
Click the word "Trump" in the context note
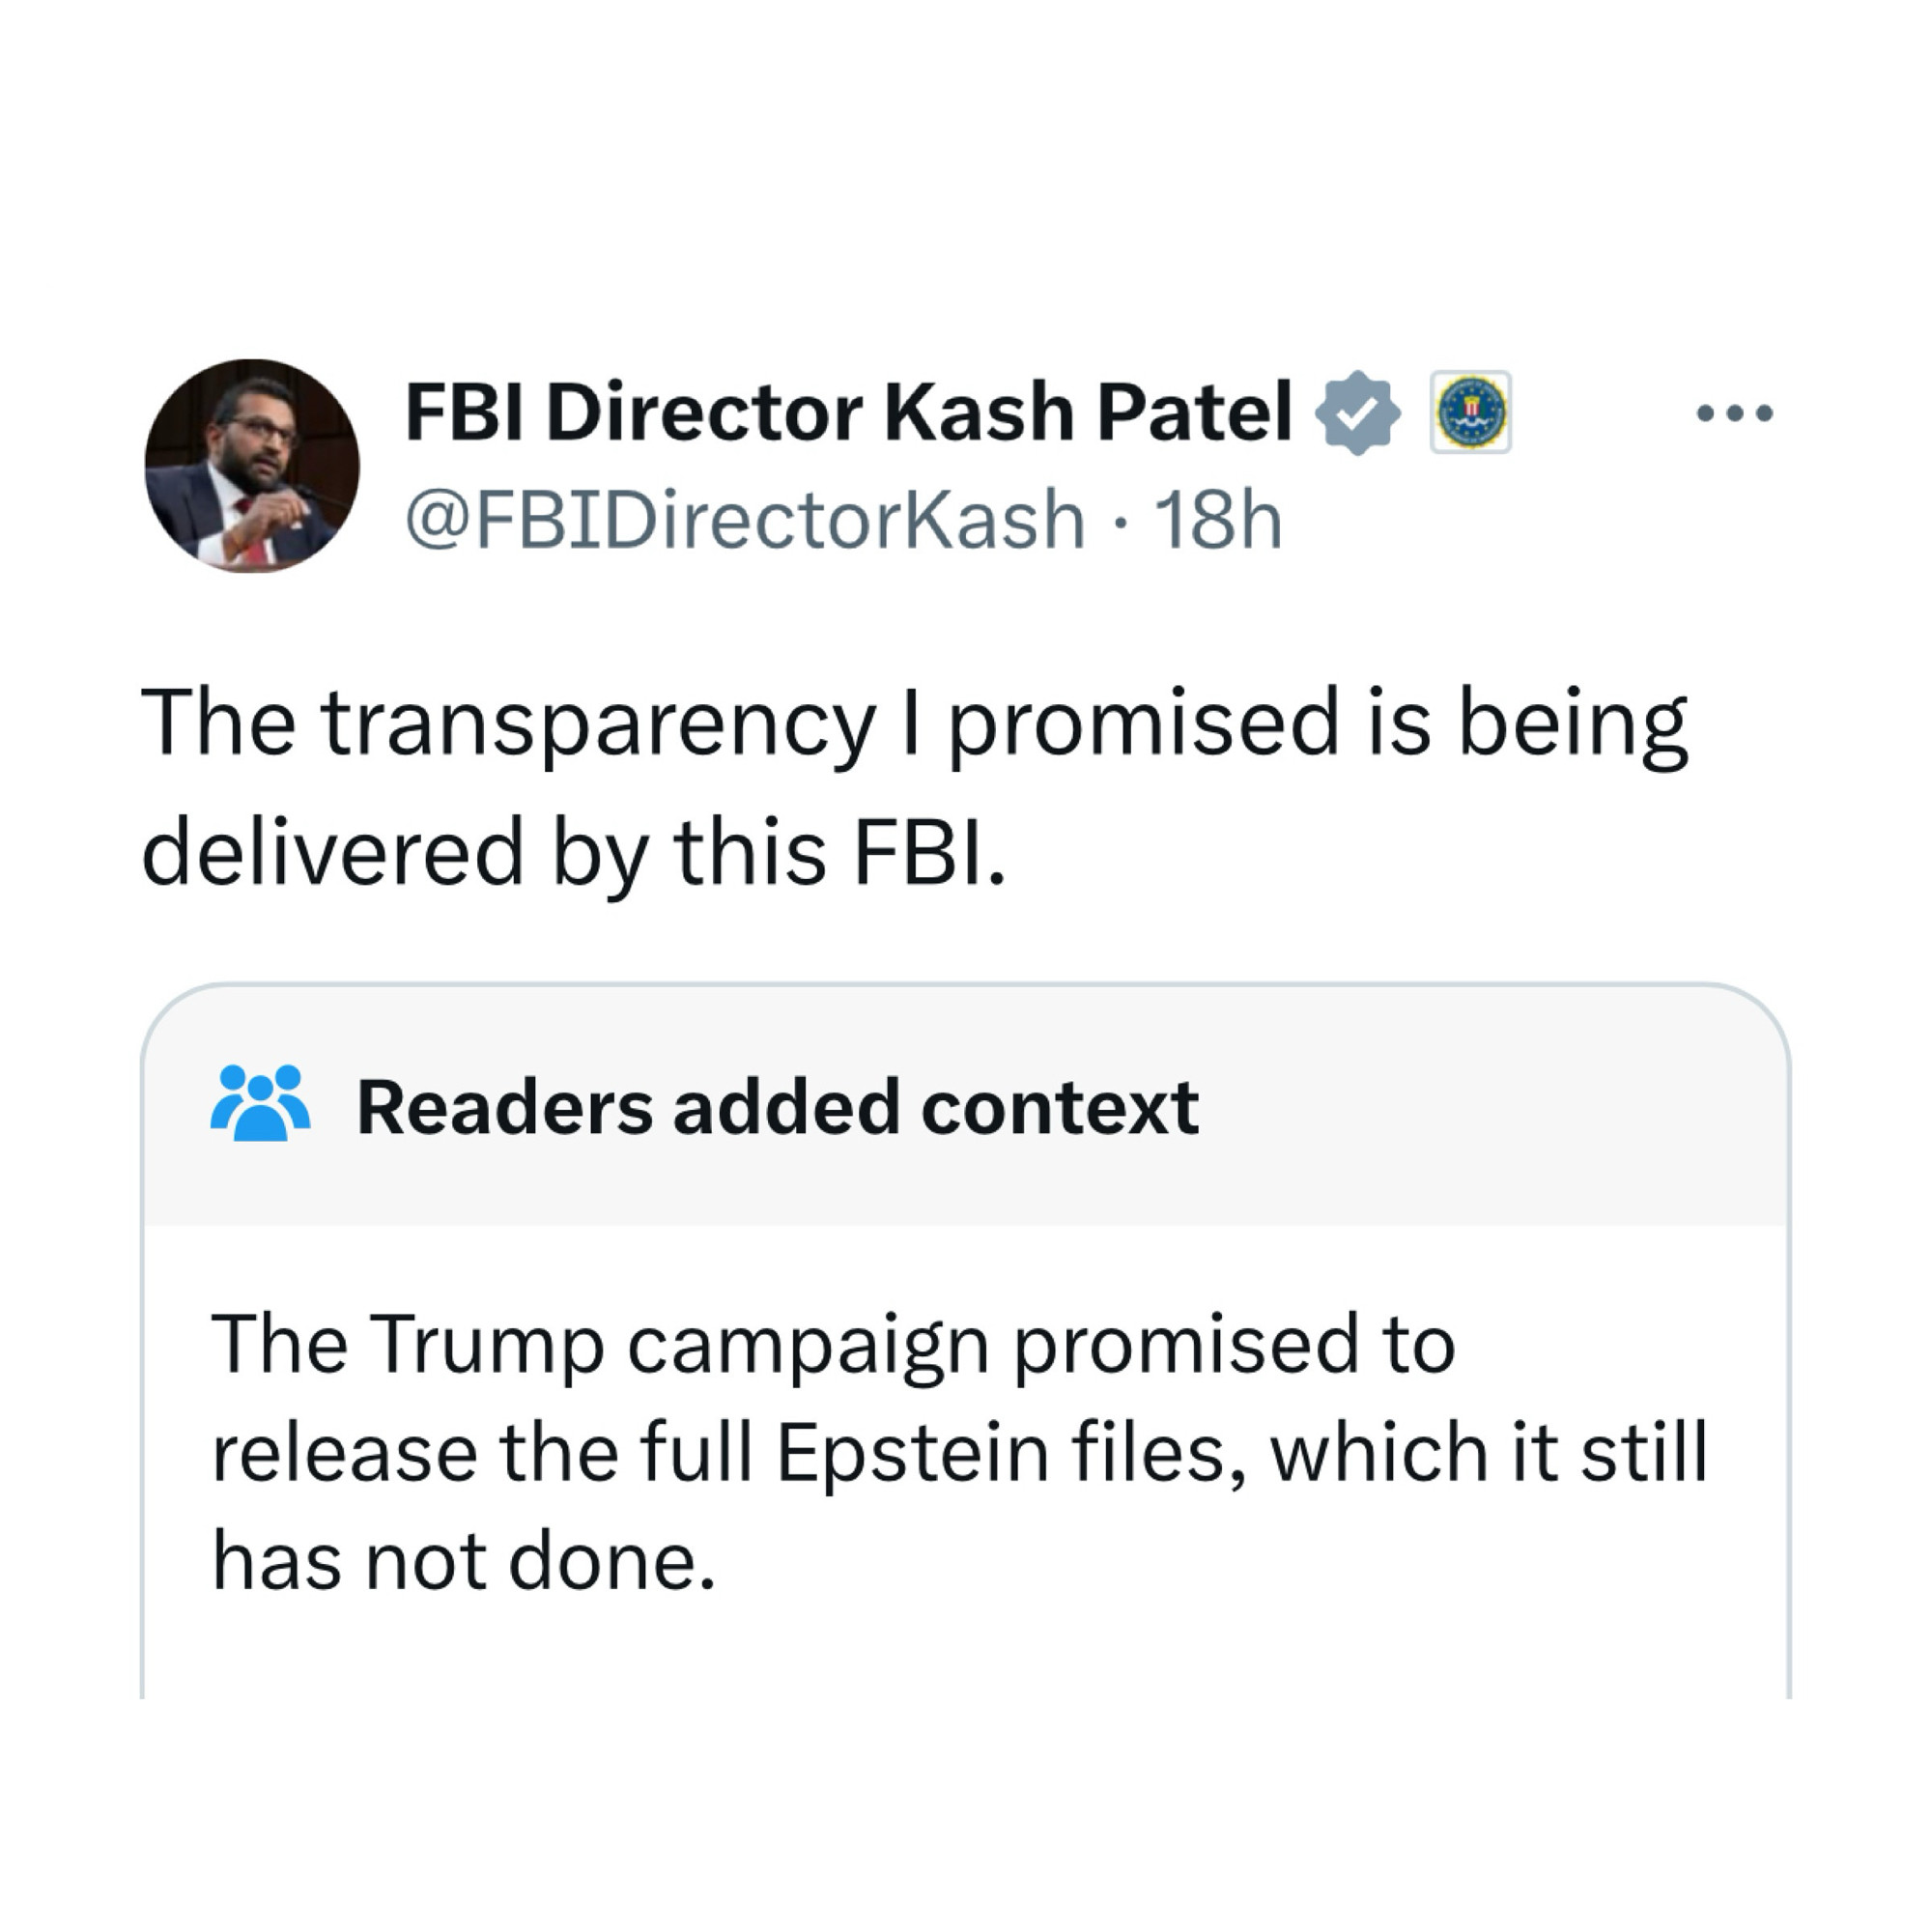point(487,1345)
